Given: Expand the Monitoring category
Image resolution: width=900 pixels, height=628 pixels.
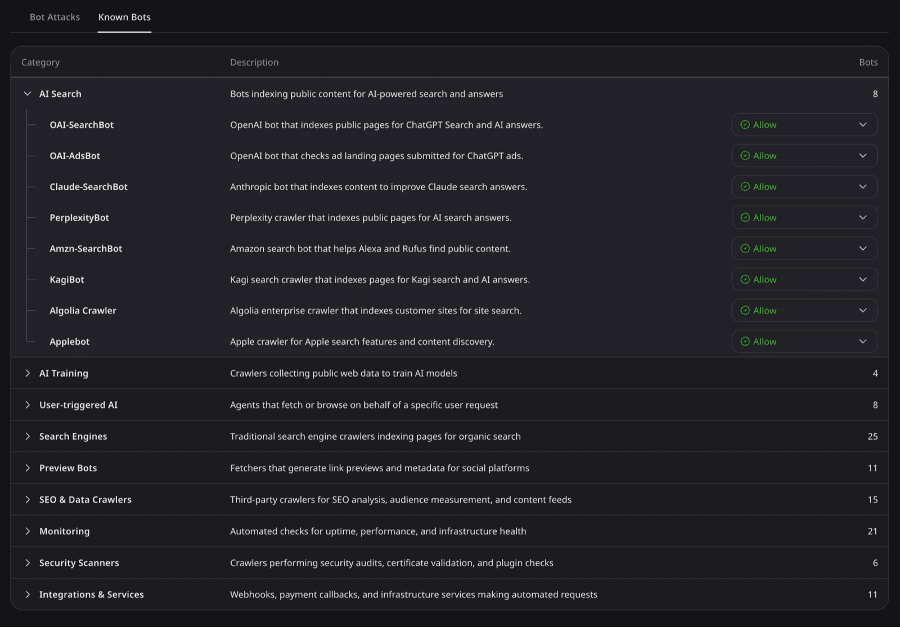Looking at the screenshot, I should [27, 531].
